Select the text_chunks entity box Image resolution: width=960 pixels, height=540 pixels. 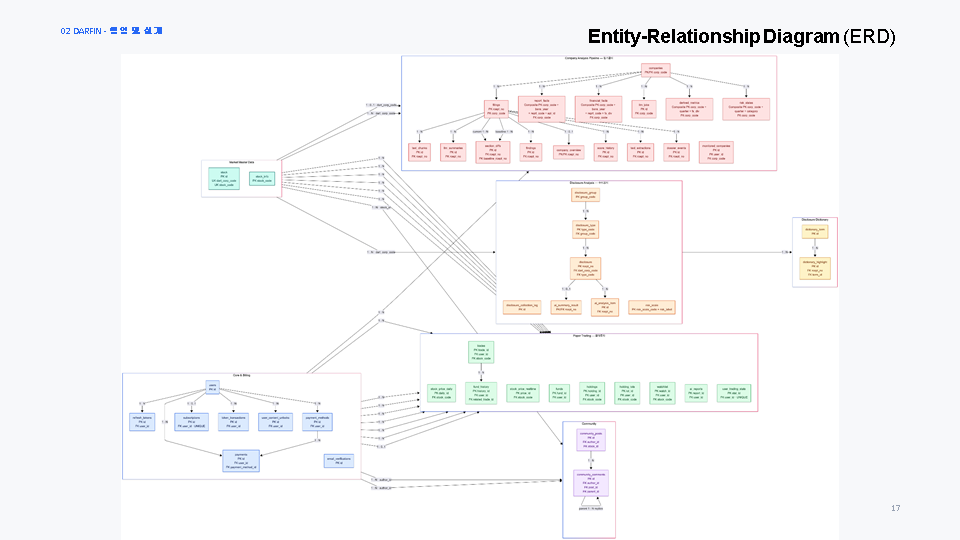pos(419,152)
